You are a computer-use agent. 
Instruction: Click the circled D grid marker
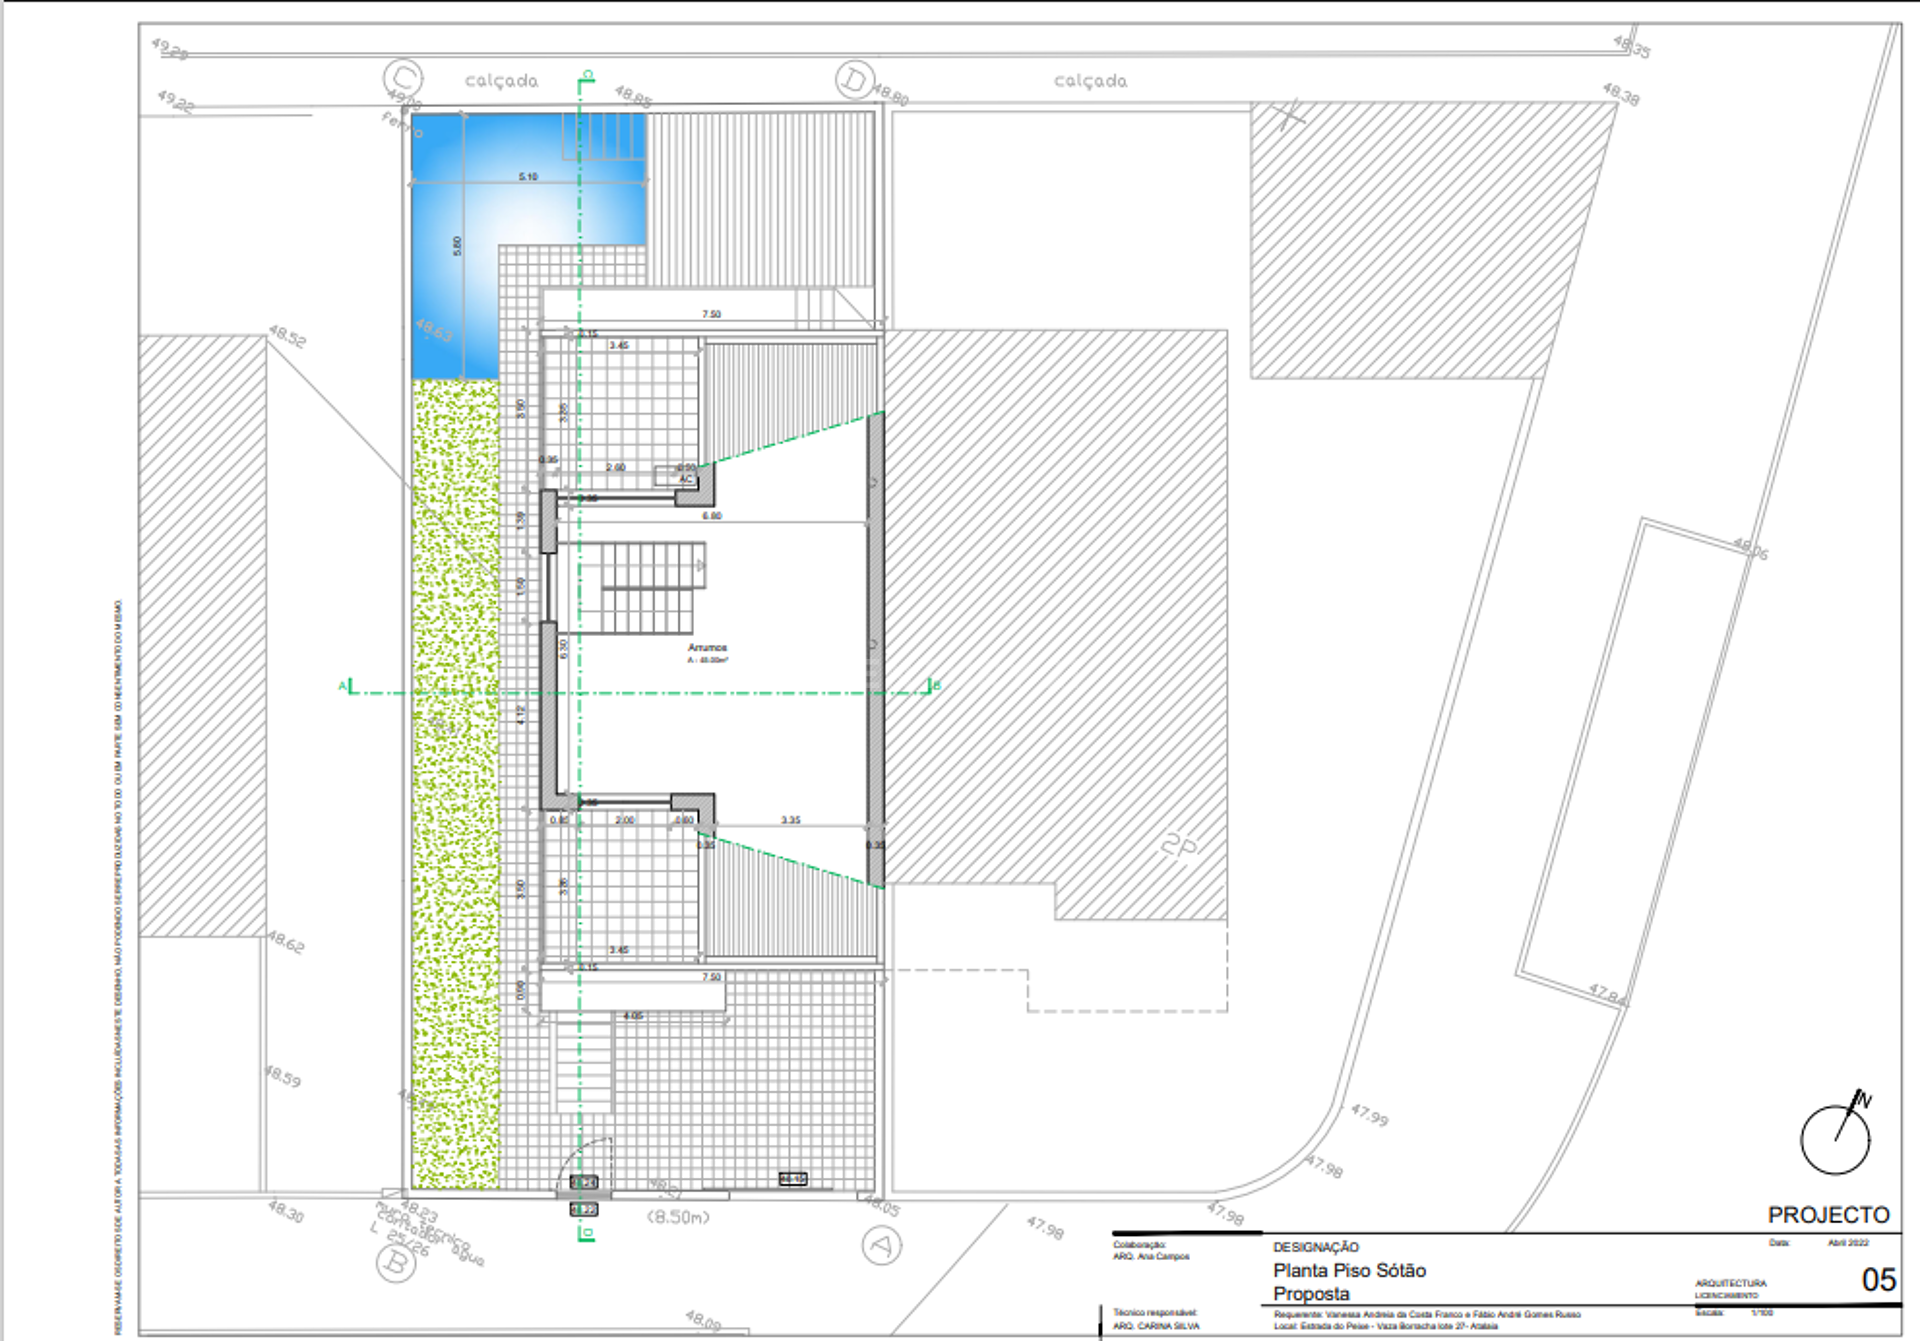[x=855, y=80]
